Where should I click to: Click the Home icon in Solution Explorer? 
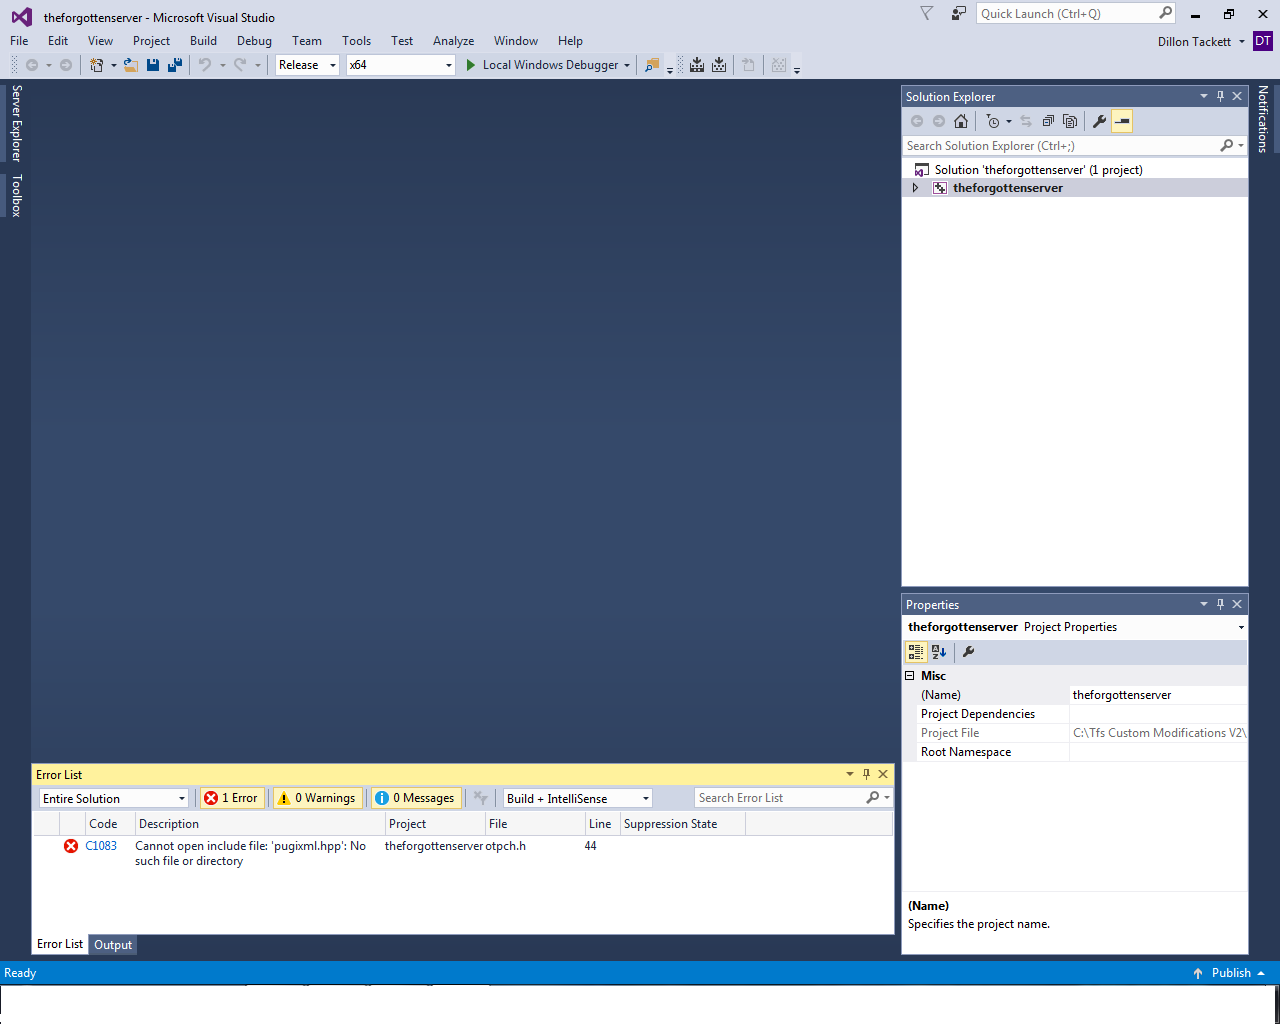pos(961,121)
